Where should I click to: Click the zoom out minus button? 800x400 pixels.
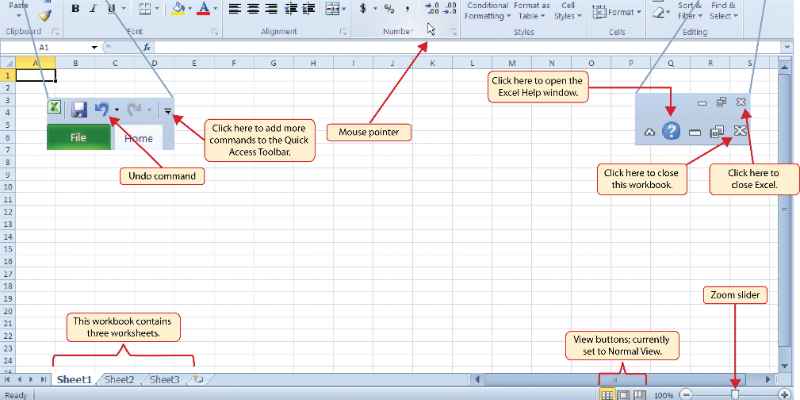687,394
